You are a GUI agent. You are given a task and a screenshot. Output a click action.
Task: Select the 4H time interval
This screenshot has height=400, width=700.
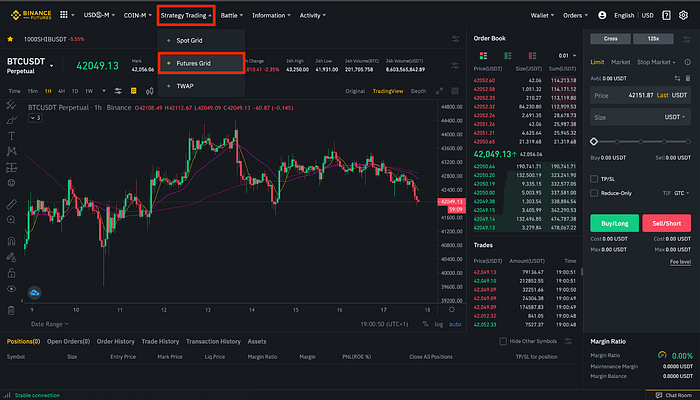click(x=61, y=91)
